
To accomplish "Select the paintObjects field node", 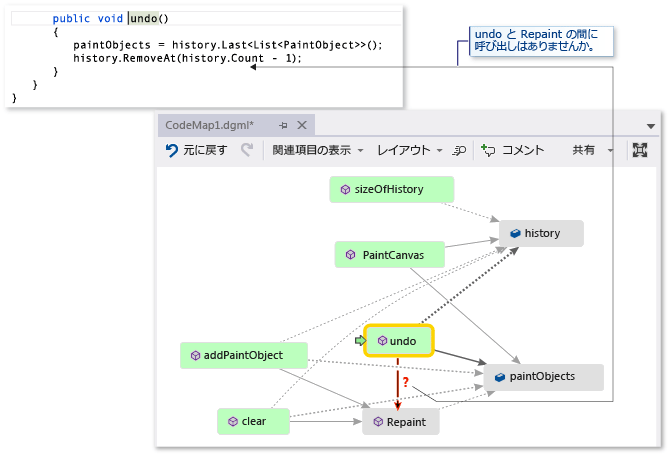I will (544, 377).
